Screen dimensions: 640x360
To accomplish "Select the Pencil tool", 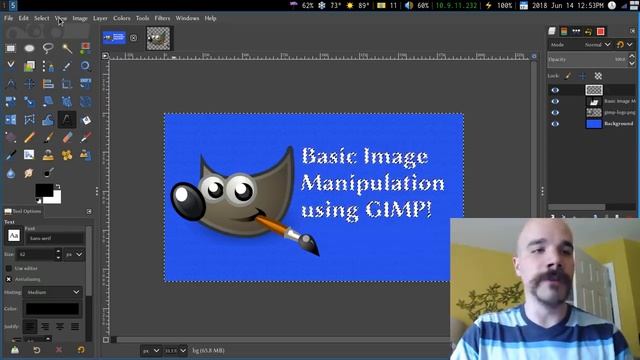I will coord(29,137).
